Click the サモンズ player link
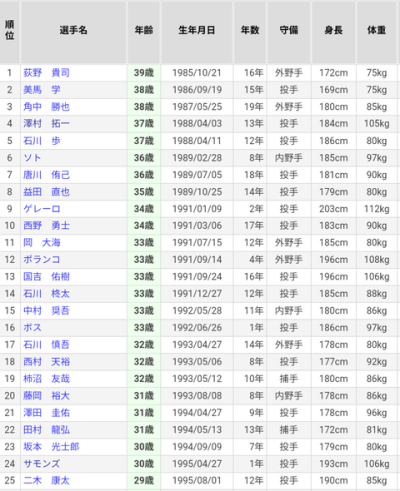Screen dimensions: 400x491 point(42,464)
